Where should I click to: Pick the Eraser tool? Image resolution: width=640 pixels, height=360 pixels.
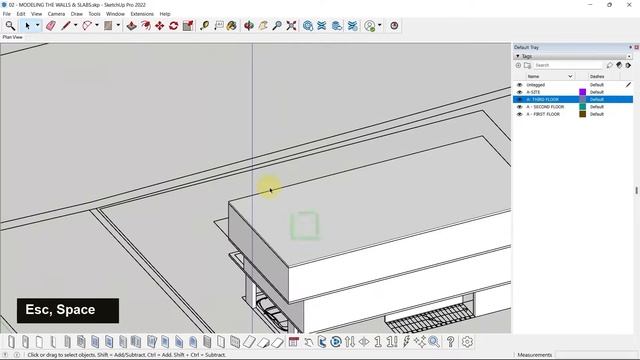tap(51, 26)
